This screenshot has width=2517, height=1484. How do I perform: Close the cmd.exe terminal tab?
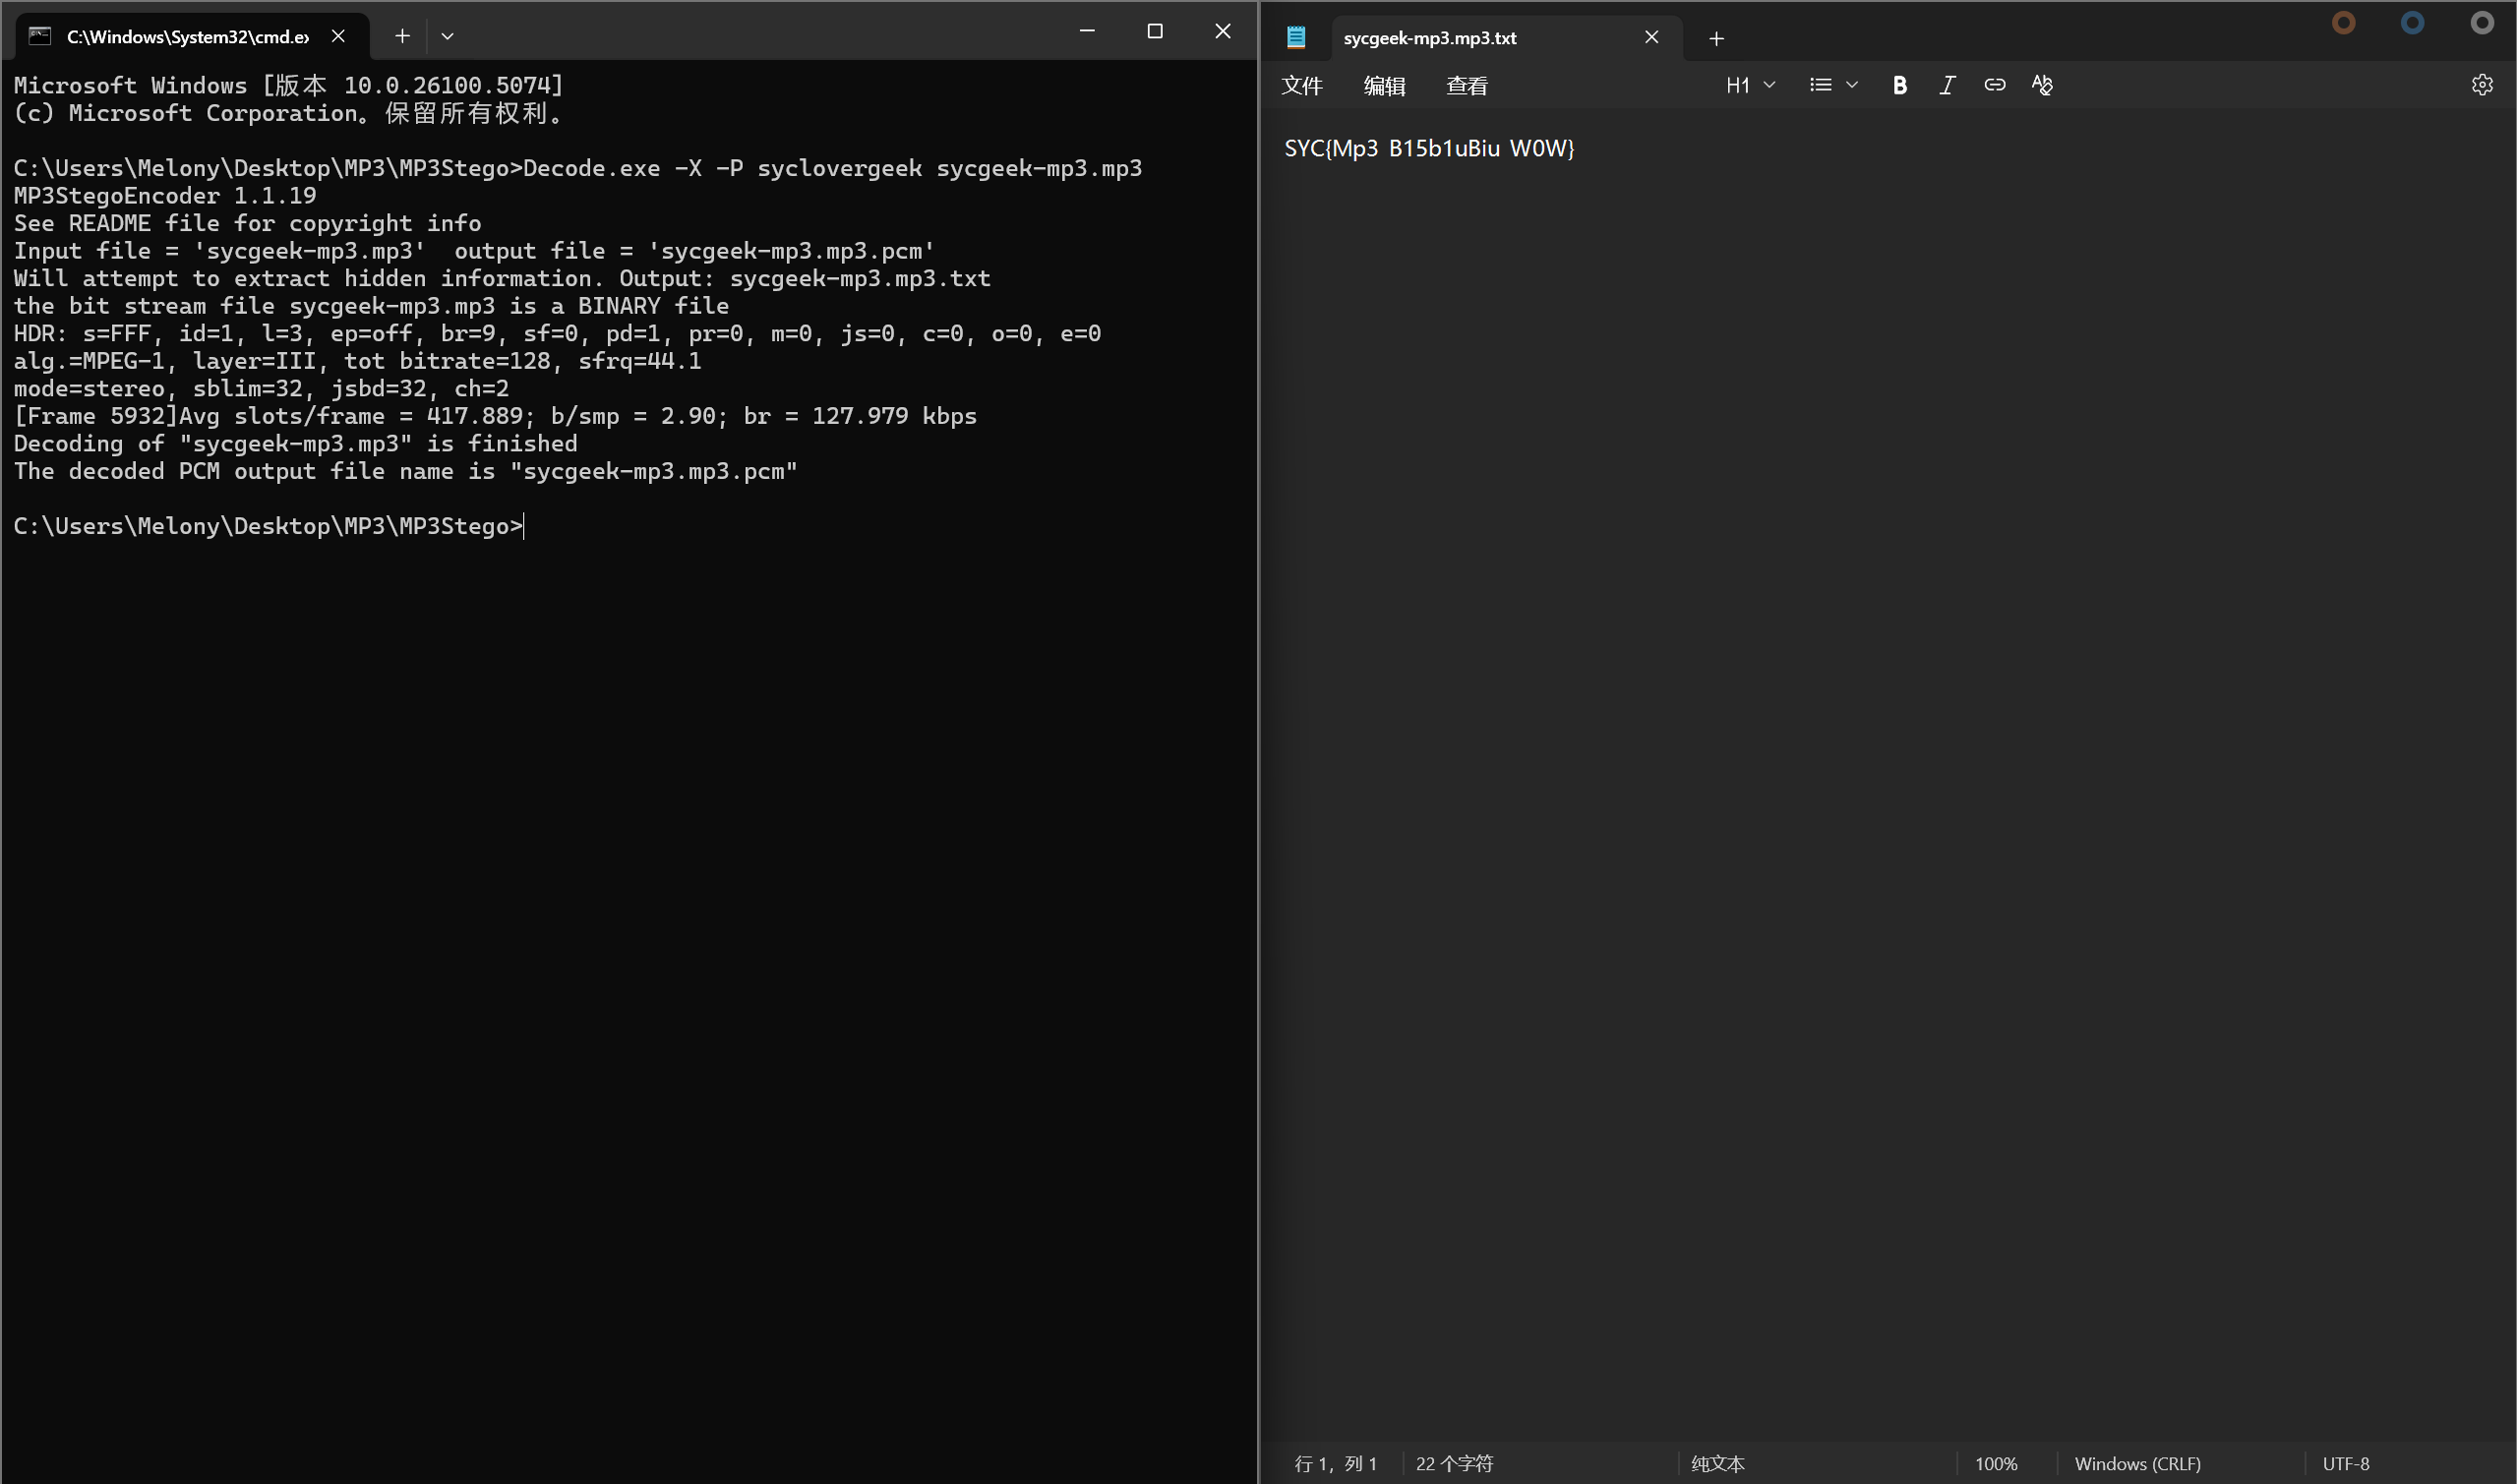338,36
